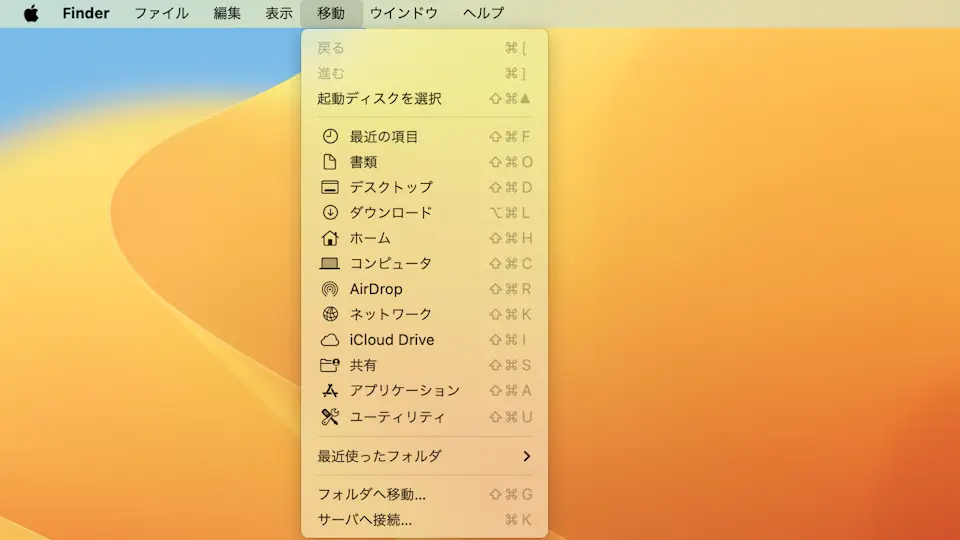960x540 pixels.
Task: Click the house icon for ホーム
Action: point(329,238)
